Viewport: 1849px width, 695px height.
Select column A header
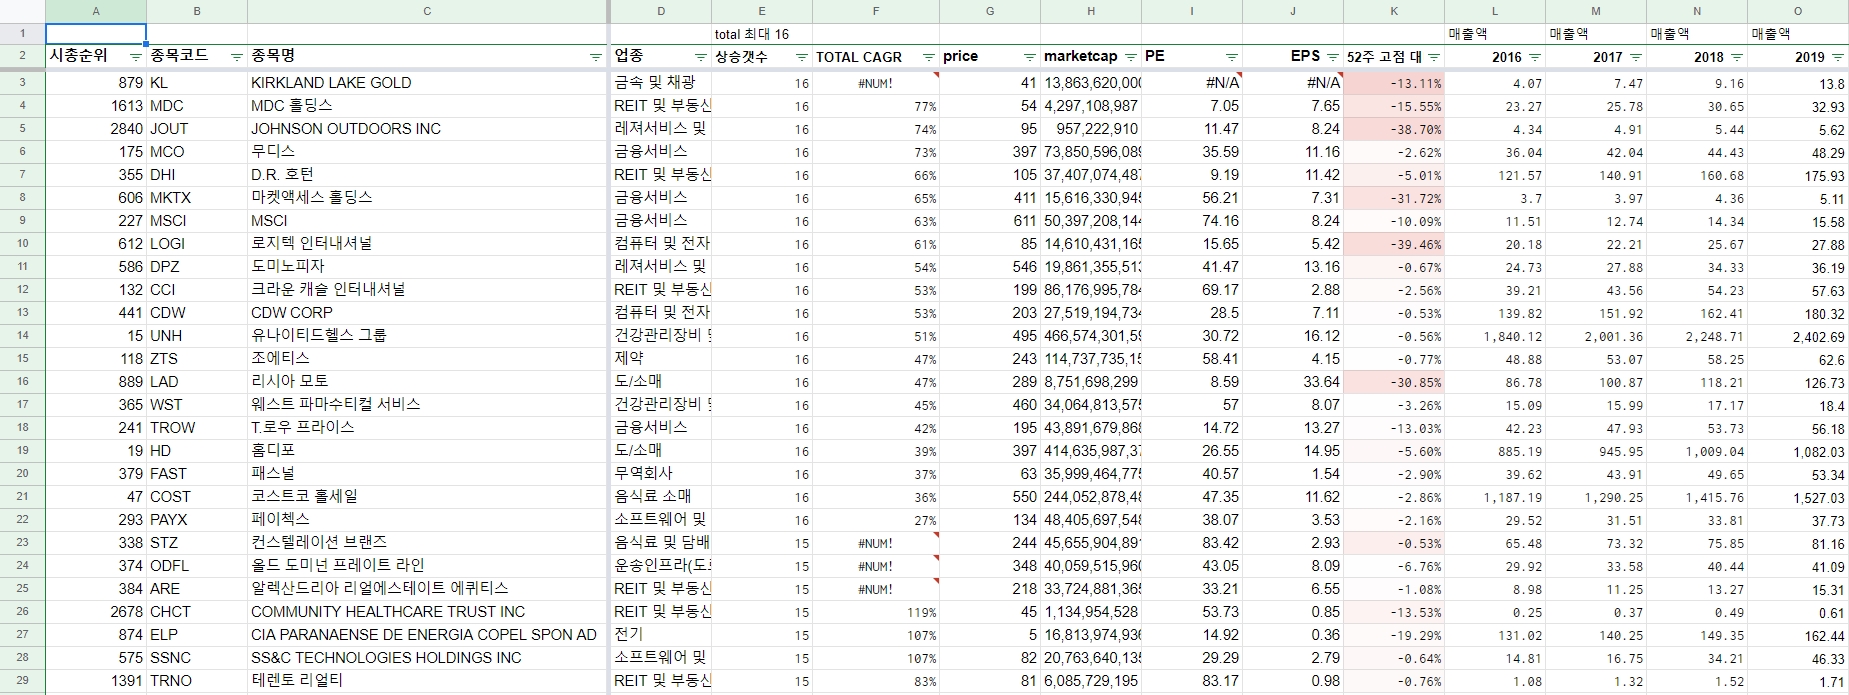(x=96, y=11)
